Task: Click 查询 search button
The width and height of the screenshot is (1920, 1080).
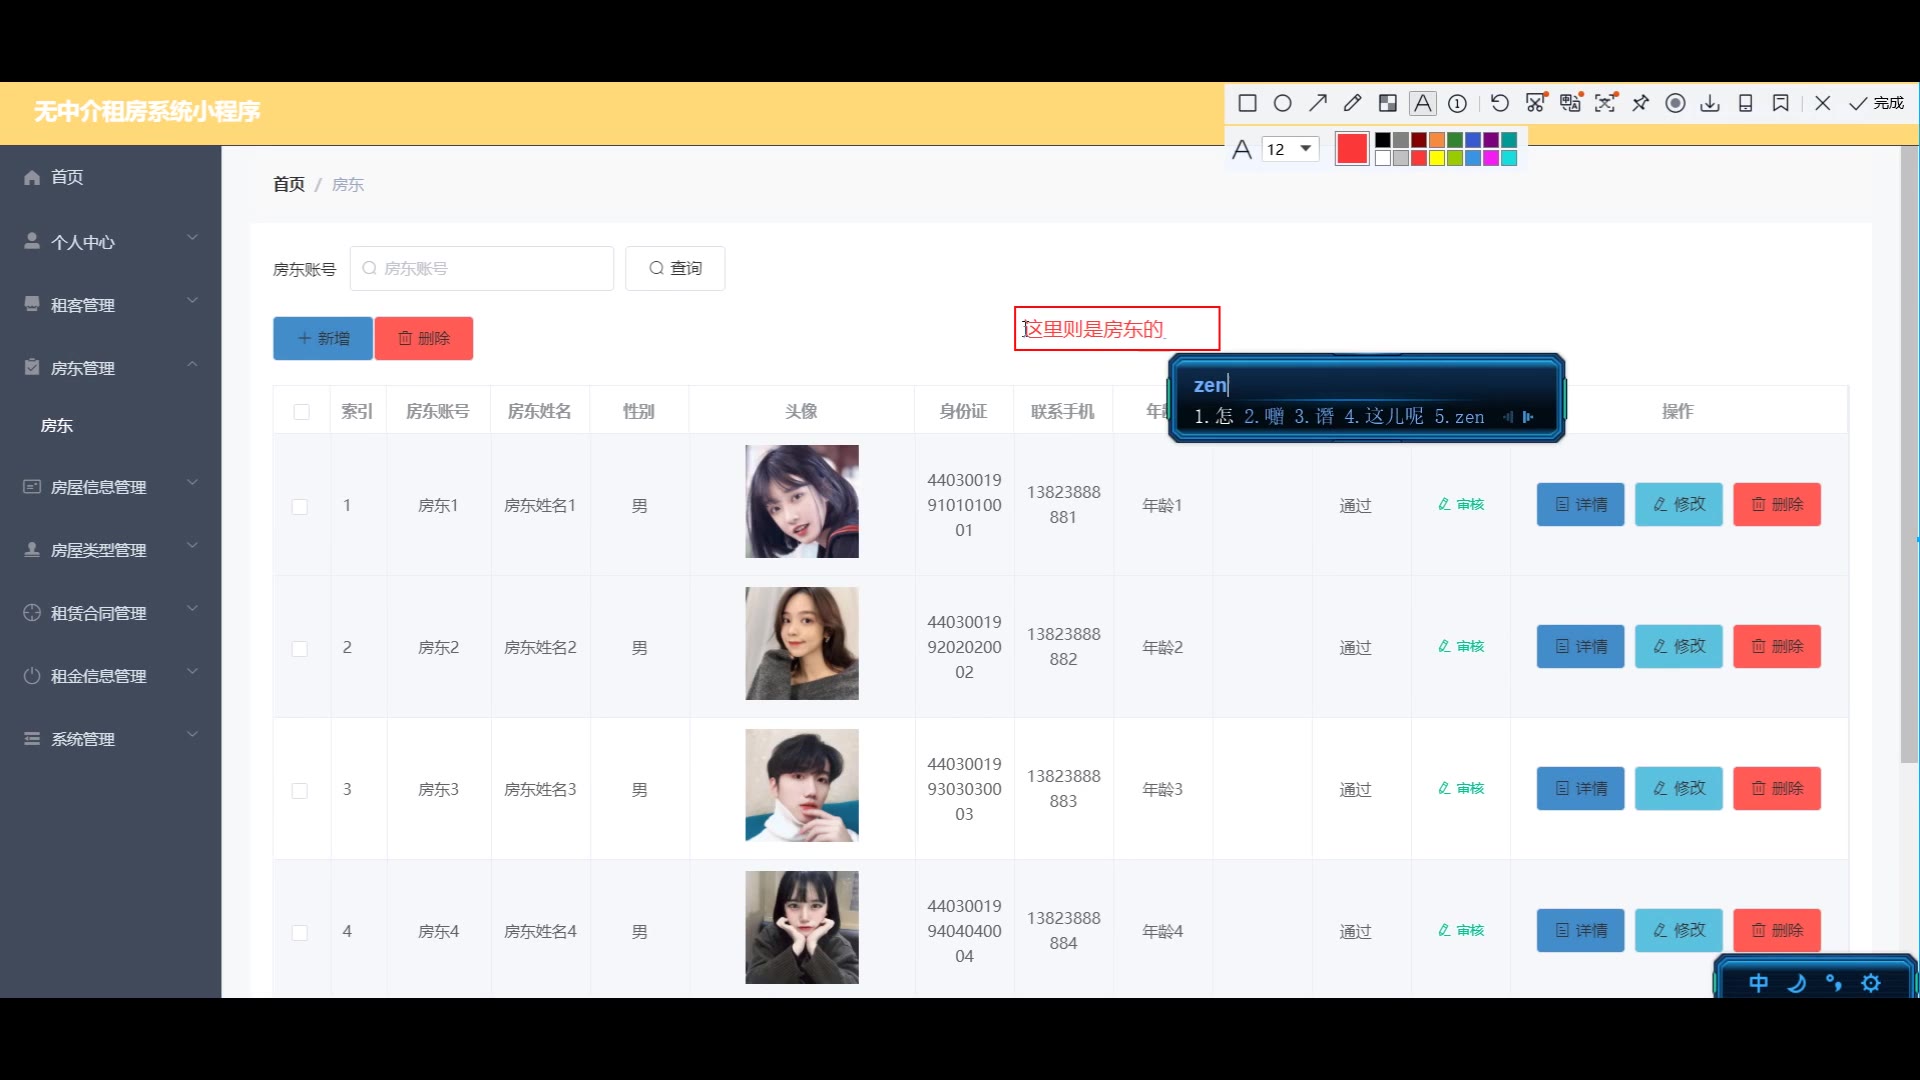Action: [x=675, y=268]
